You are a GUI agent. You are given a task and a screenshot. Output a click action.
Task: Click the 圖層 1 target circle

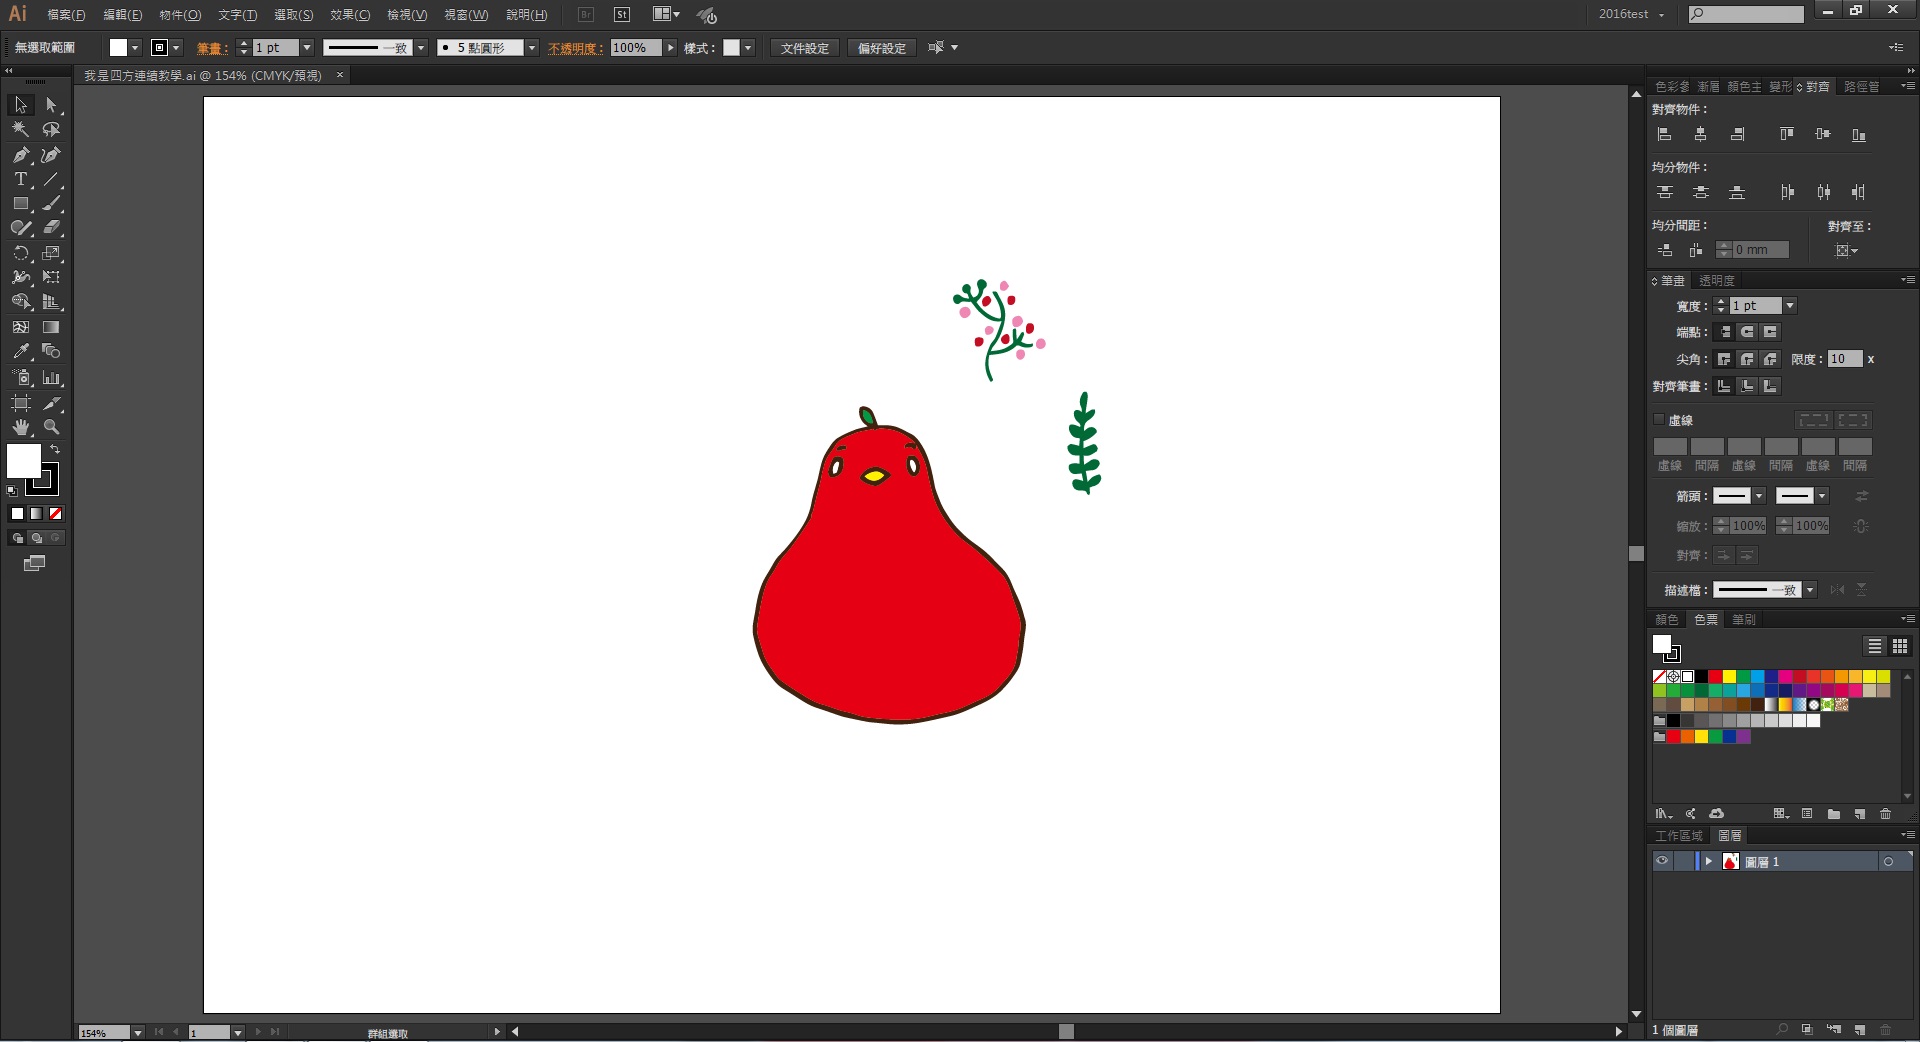coord(1888,861)
